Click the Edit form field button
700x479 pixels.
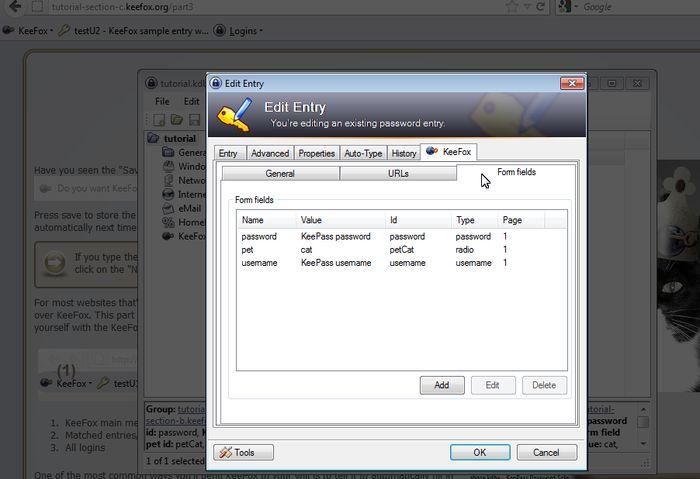493,385
